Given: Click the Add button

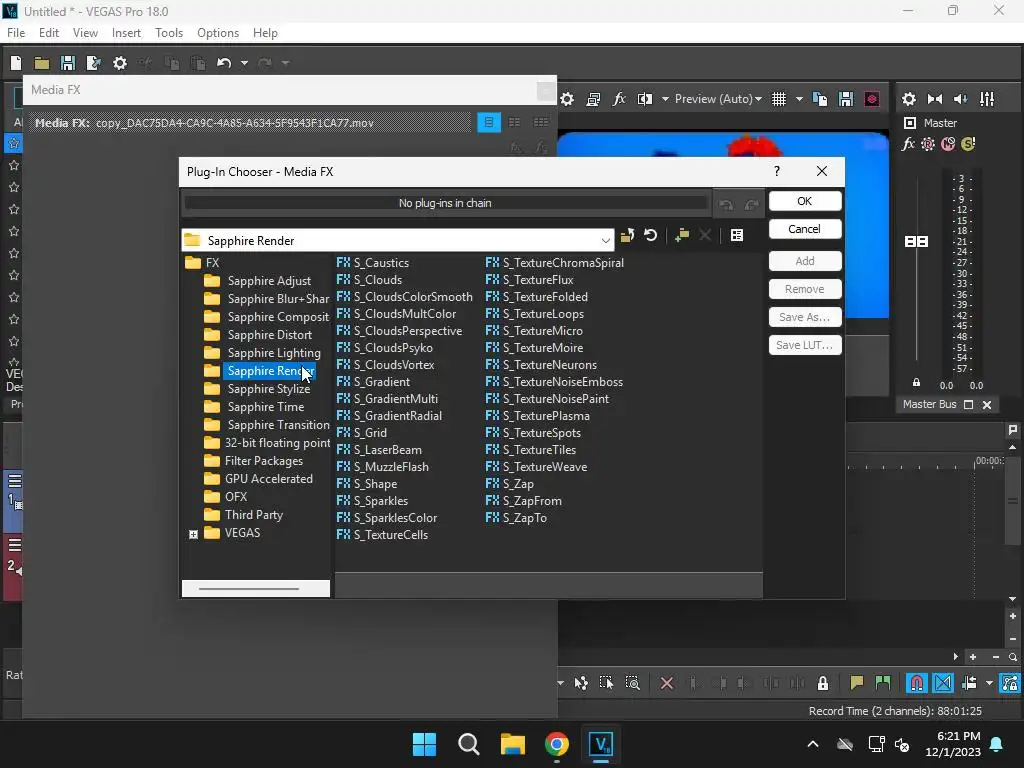Looking at the screenshot, I should [805, 261].
